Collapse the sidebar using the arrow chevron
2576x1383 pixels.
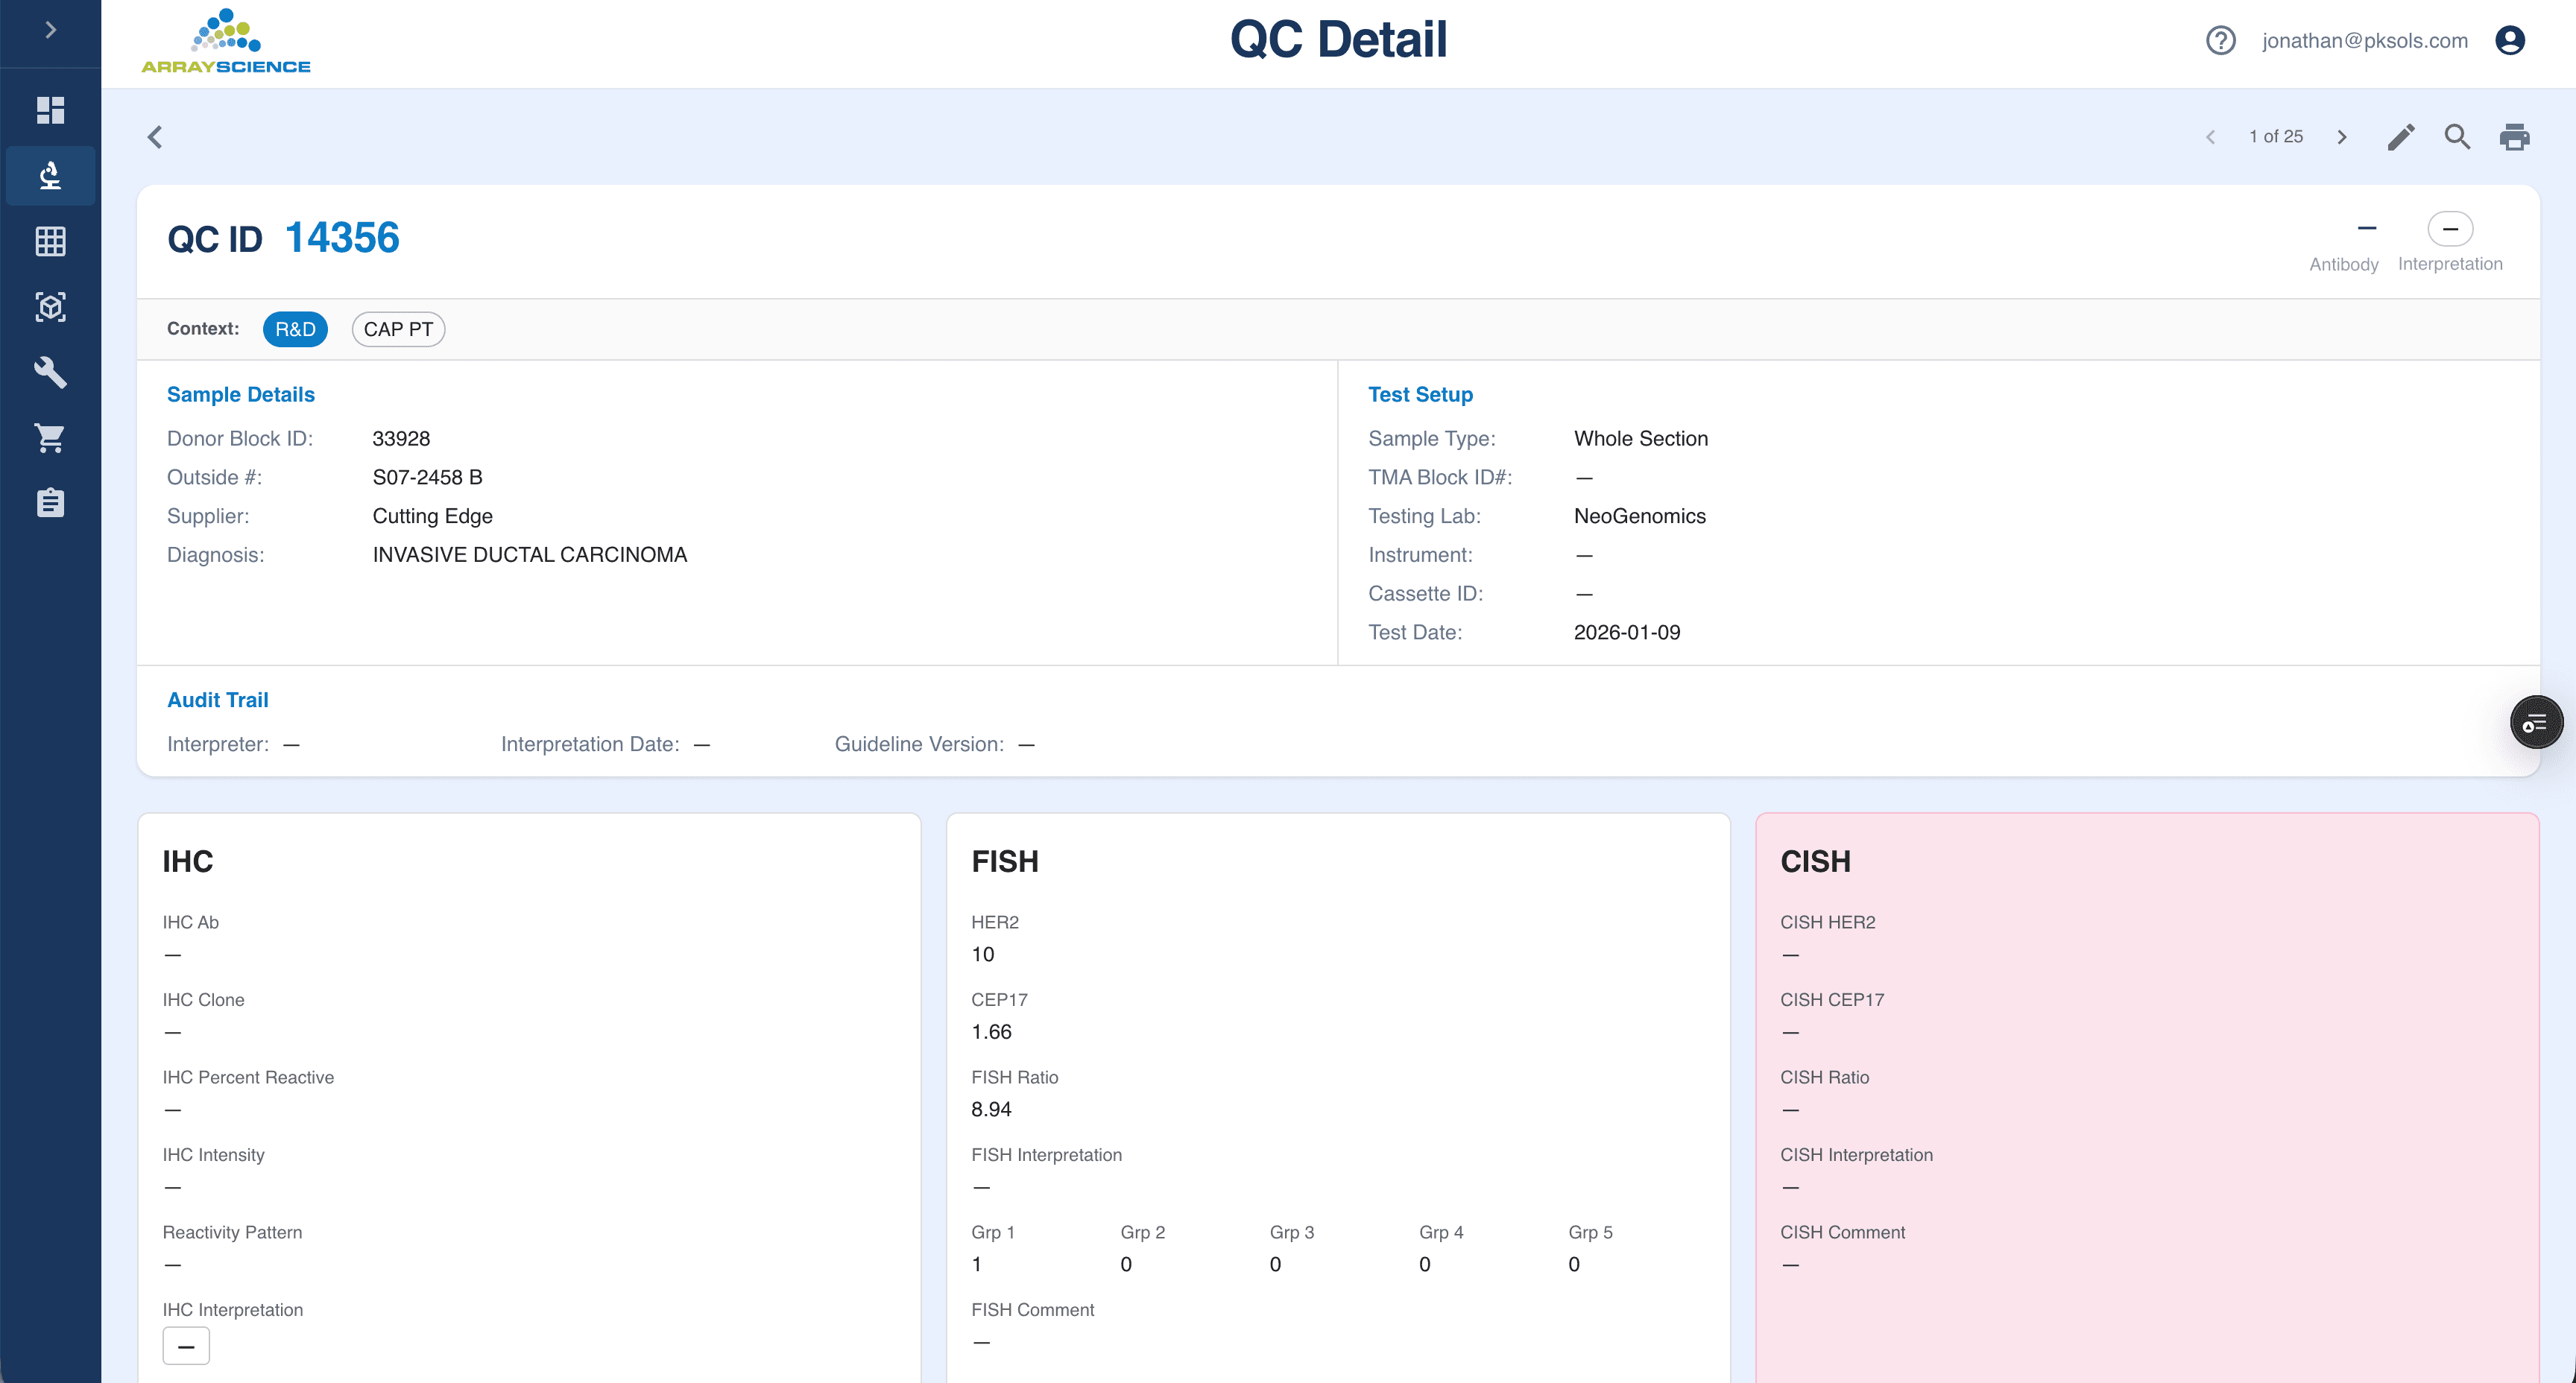[x=50, y=29]
